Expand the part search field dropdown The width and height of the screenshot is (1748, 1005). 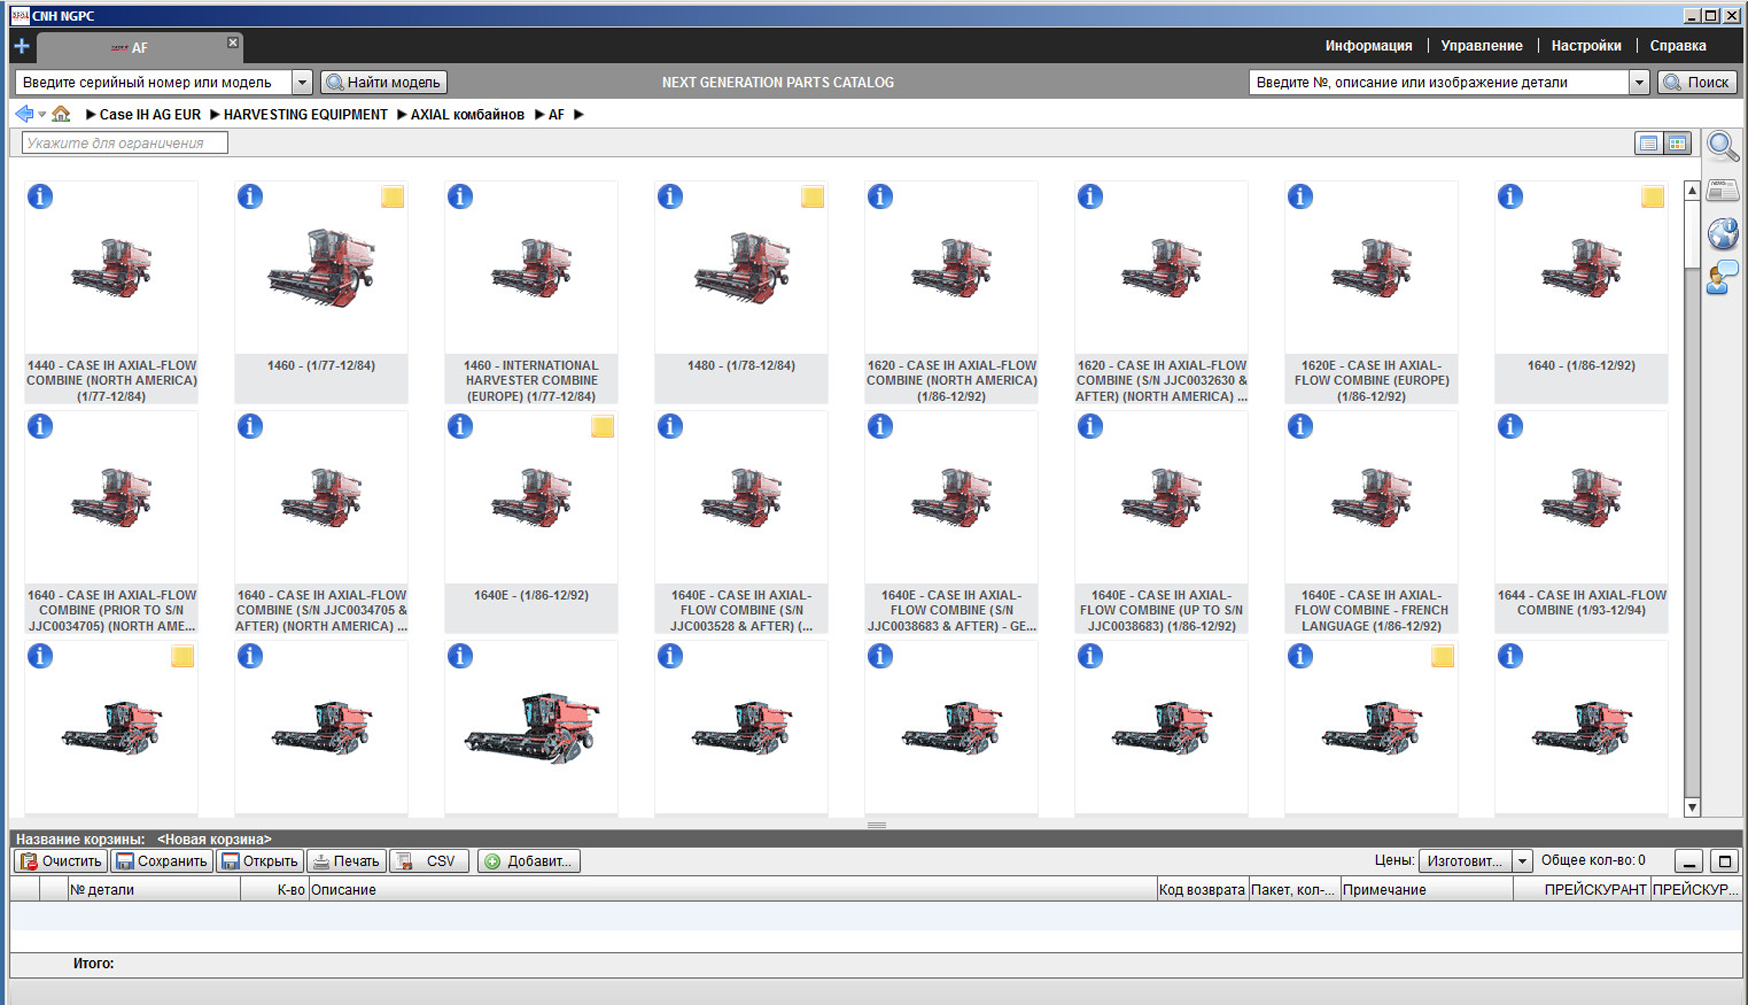1638,83
